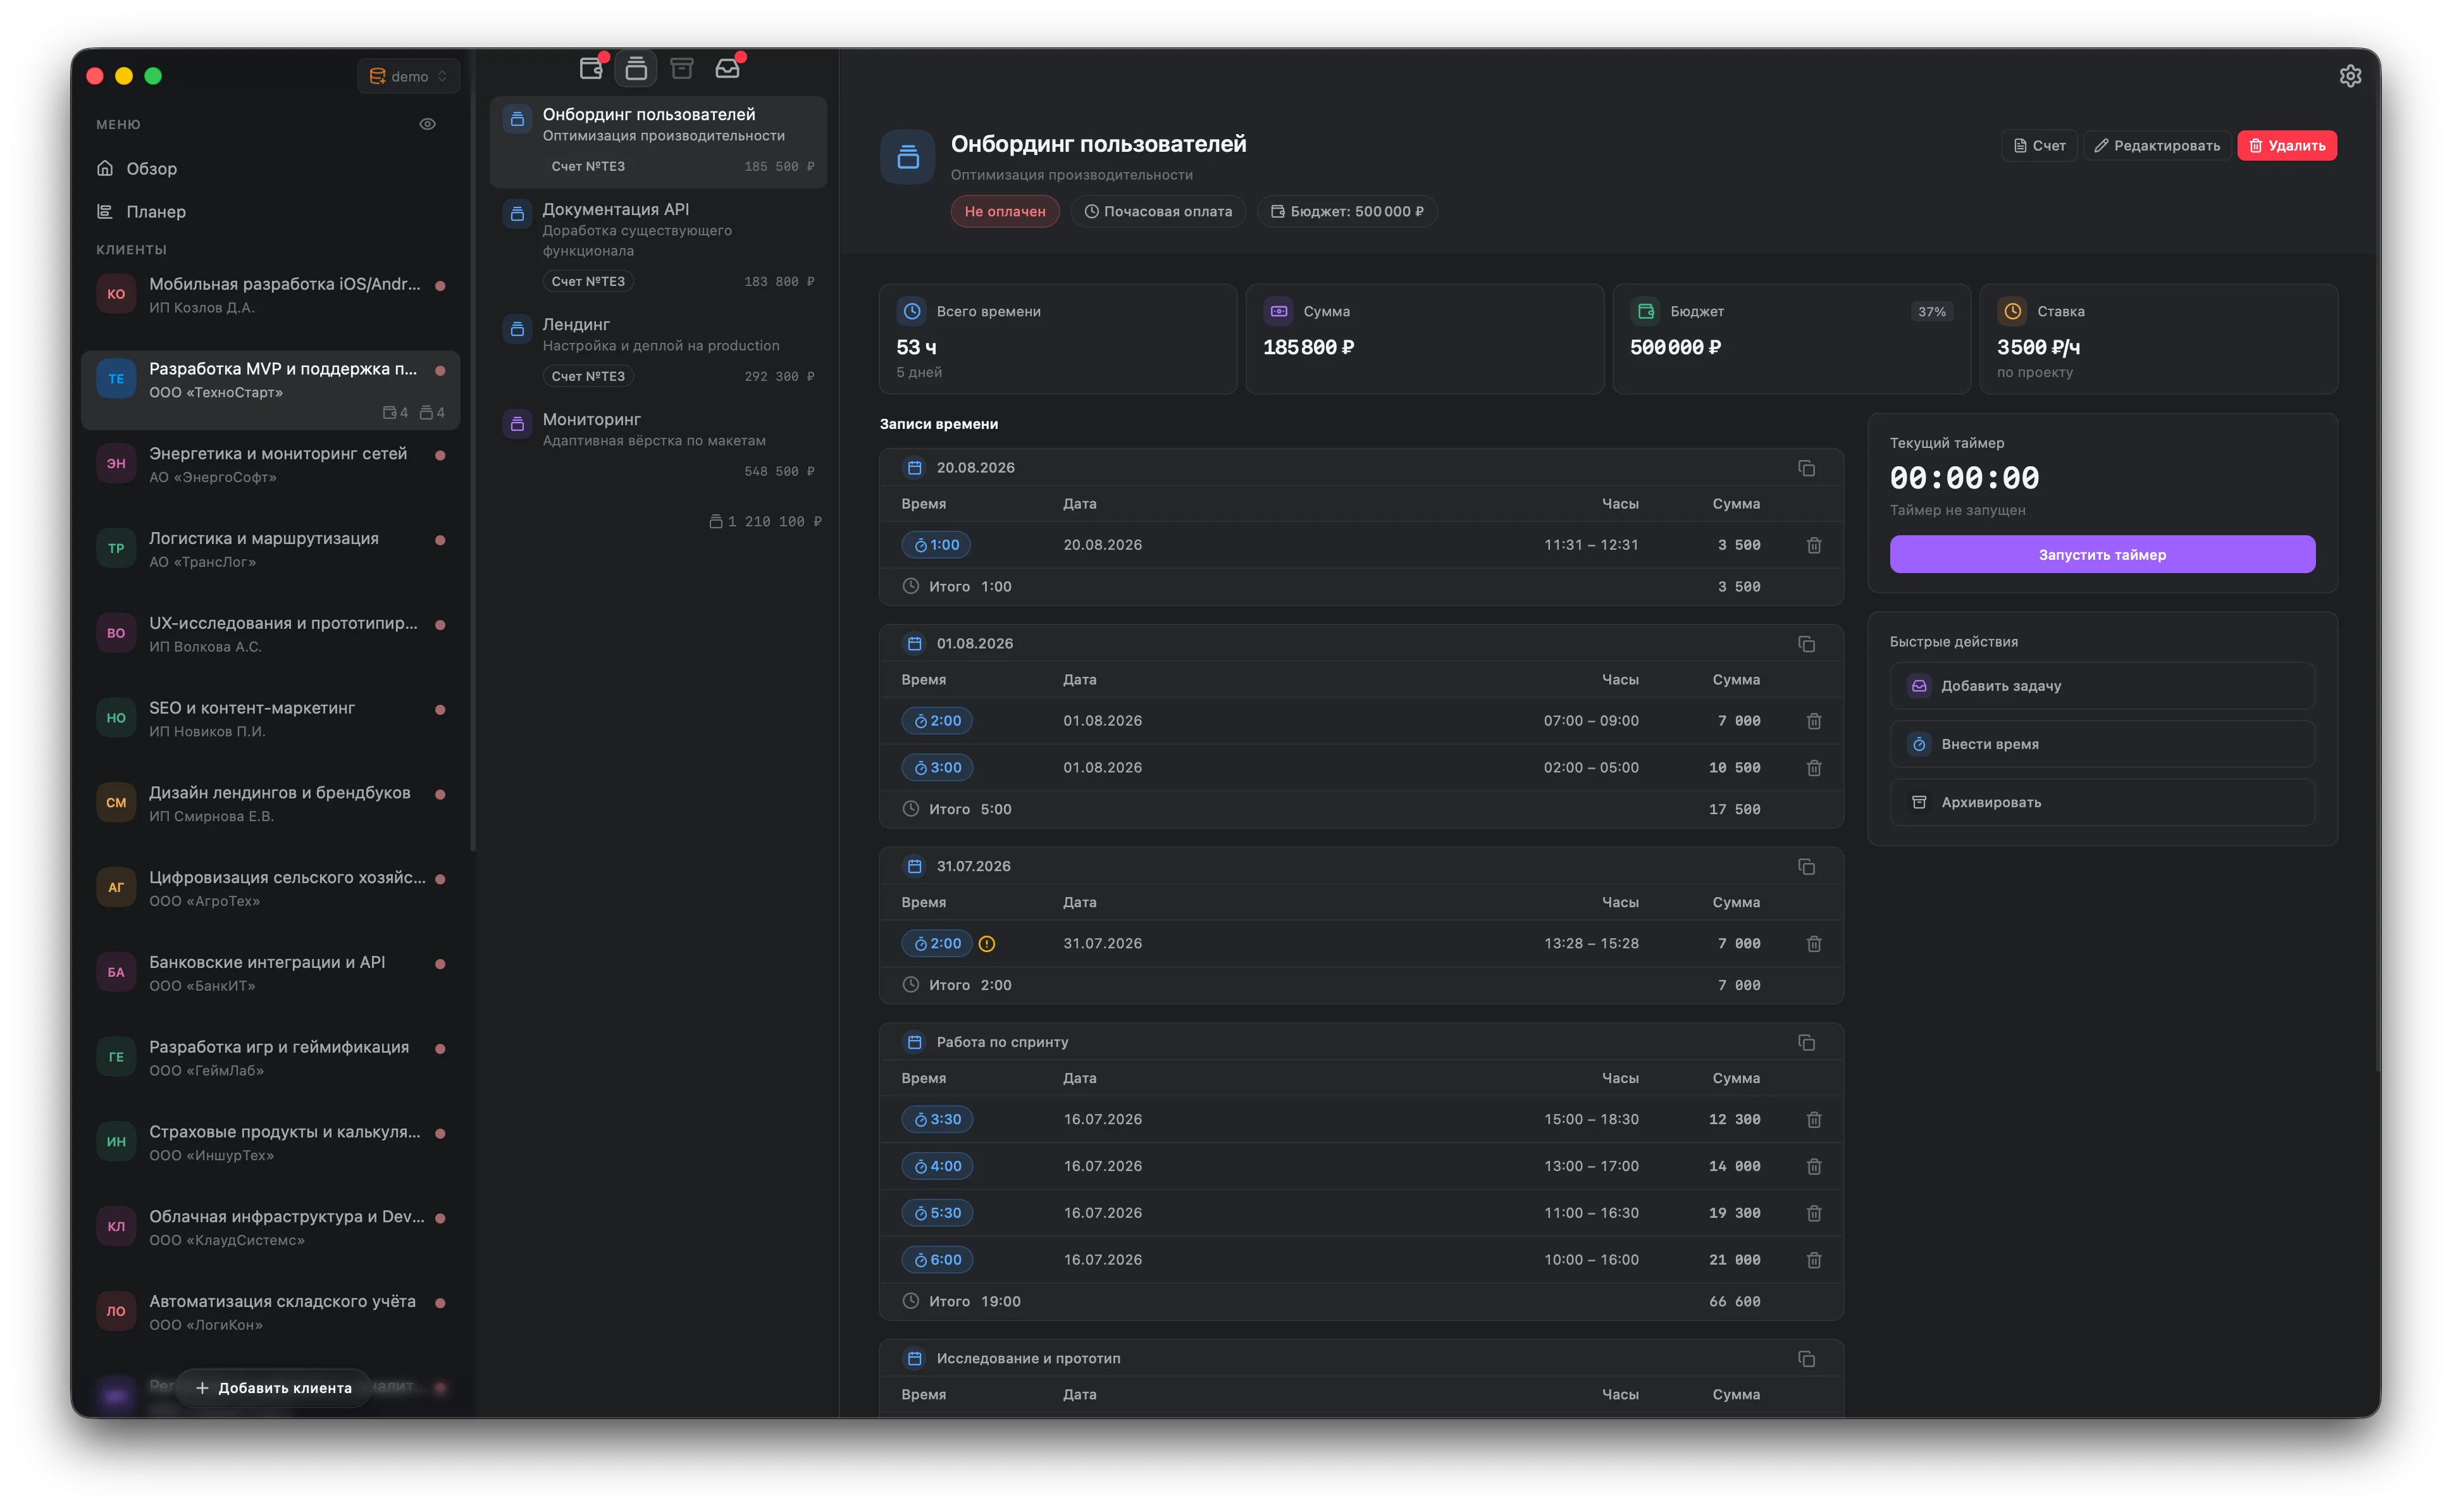The image size is (2452, 1512).
Task: Click the 5:30 timer badge
Action: pos(937,1213)
